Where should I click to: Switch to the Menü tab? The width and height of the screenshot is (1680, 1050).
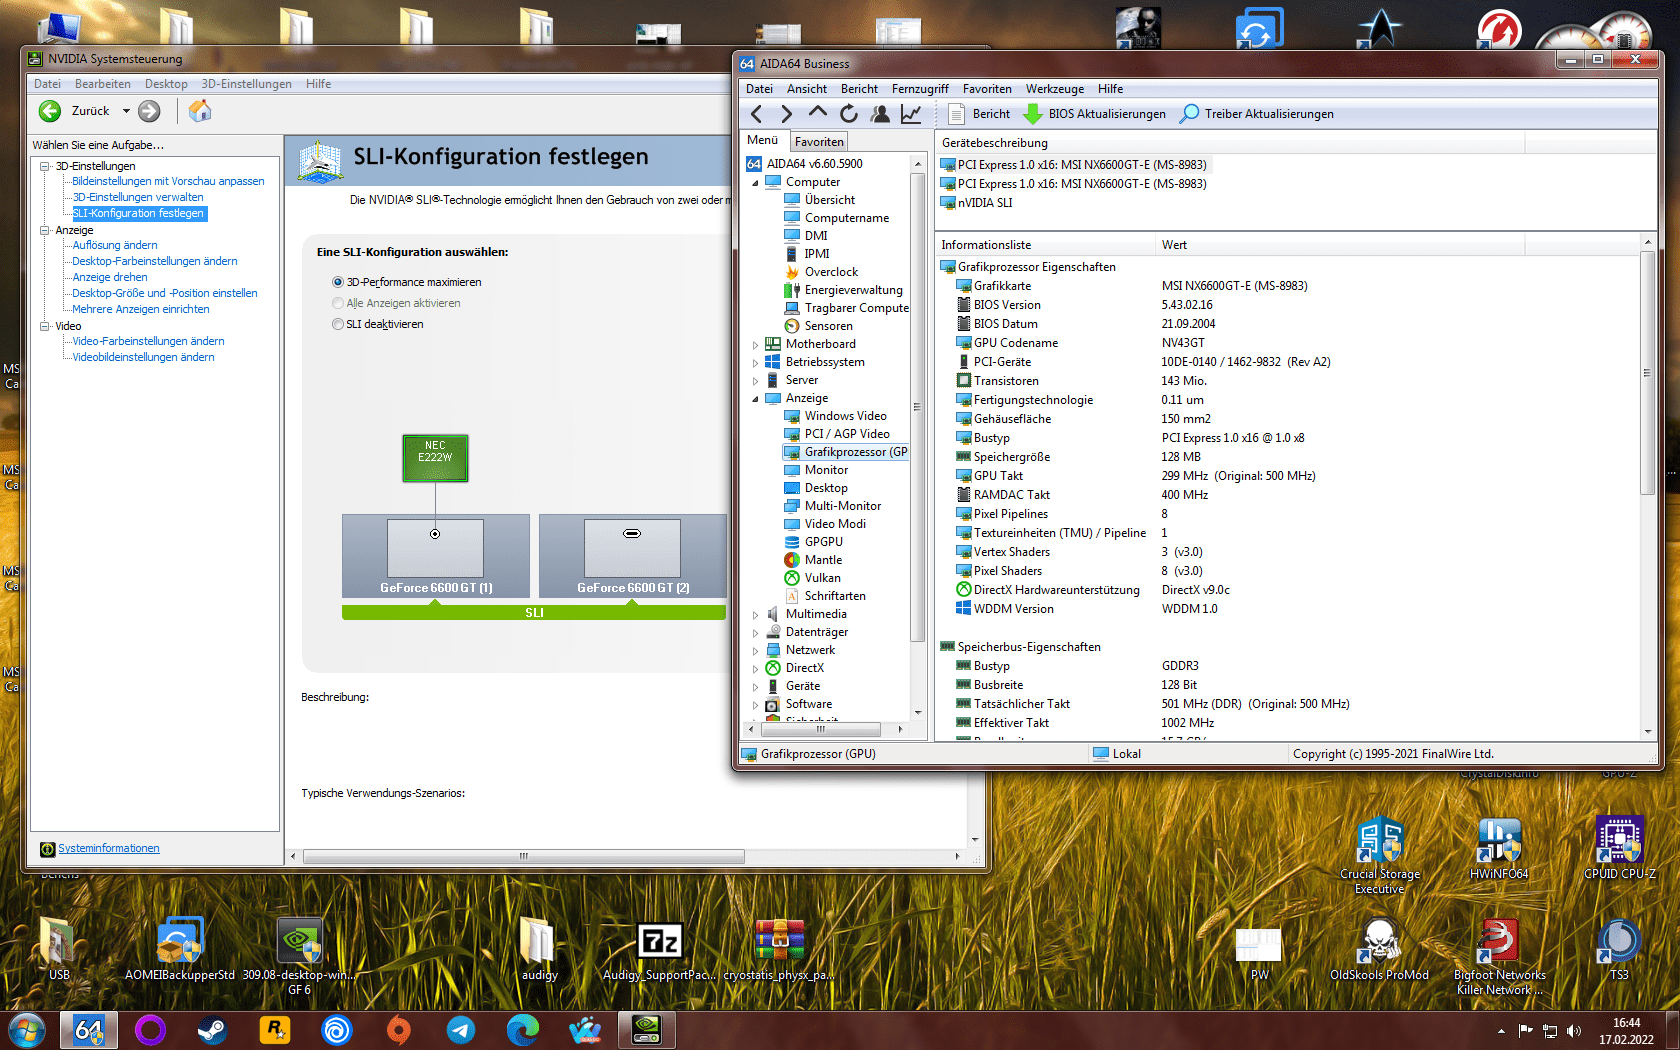pyautogui.click(x=762, y=140)
